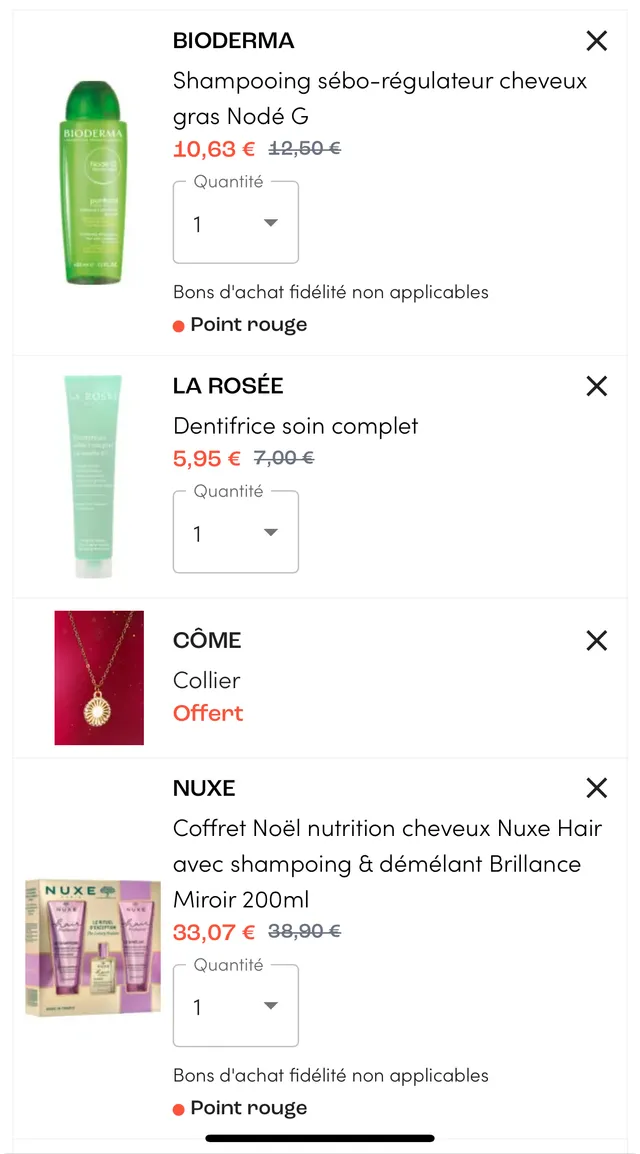The width and height of the screenshot is (640, 1154).
Task: Open the Nuxe Hair gift set image
Action: pyautogui.click(x=93, y=948)
